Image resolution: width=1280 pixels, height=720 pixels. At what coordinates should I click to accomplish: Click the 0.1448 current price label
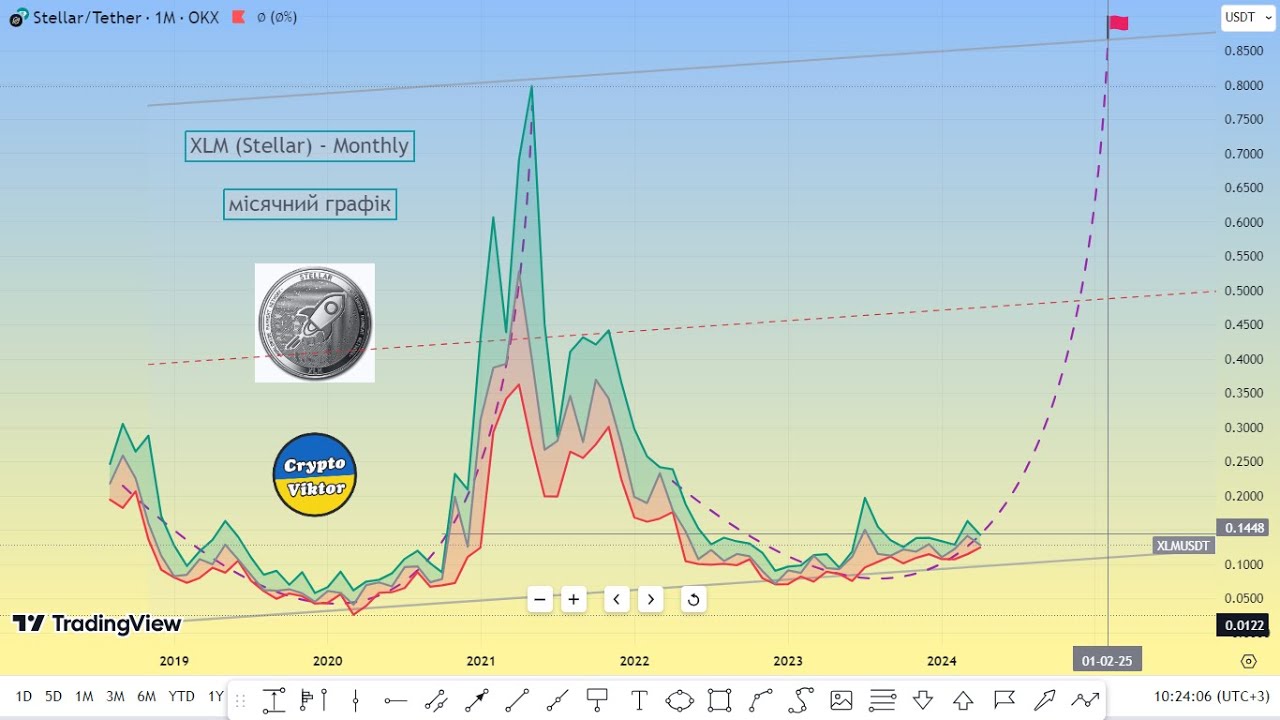(1244, 528)
